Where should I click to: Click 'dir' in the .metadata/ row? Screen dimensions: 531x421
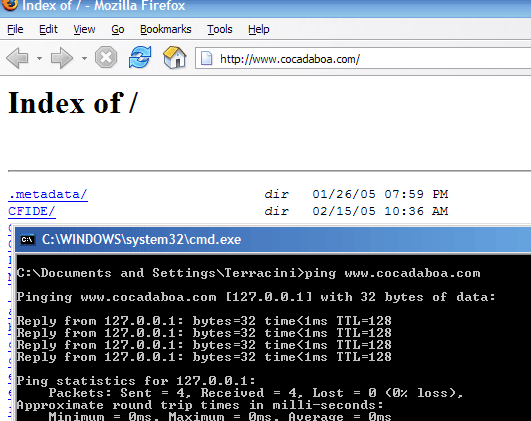pyautogui.click(x=276, y=194)
